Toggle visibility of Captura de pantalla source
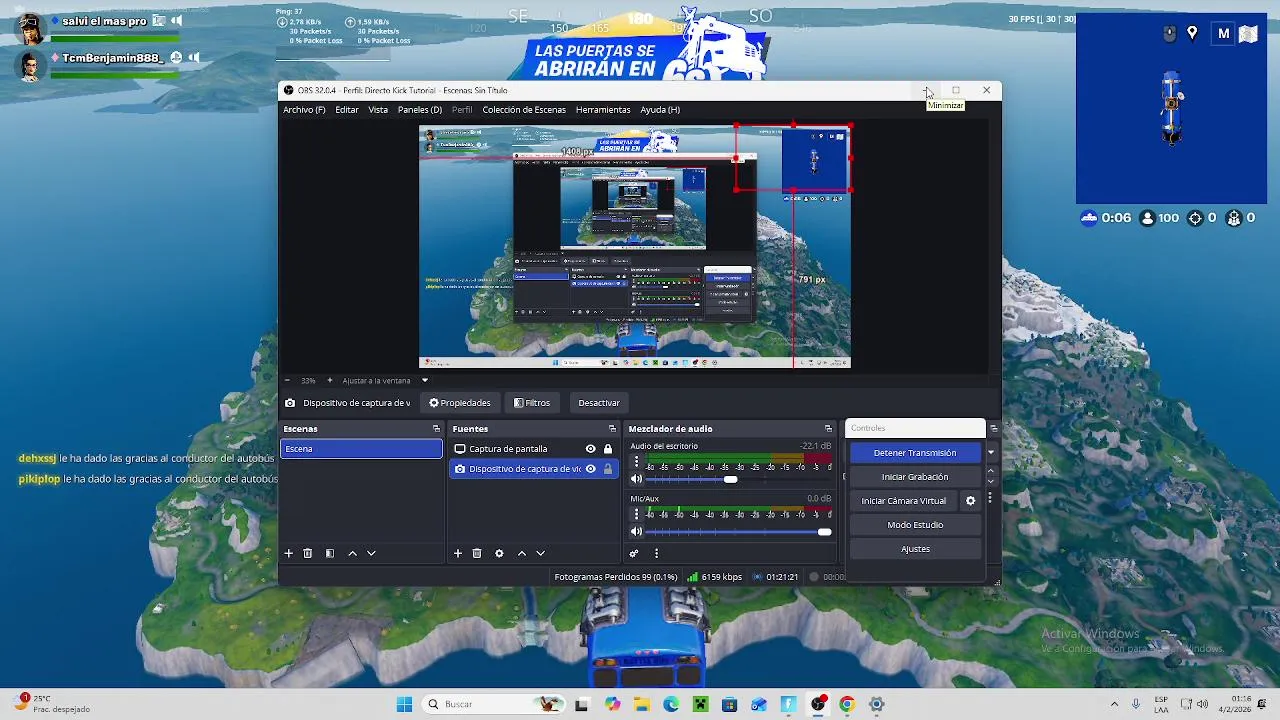Viewport: 1280px width, 720px height. (x=590, y=449)
